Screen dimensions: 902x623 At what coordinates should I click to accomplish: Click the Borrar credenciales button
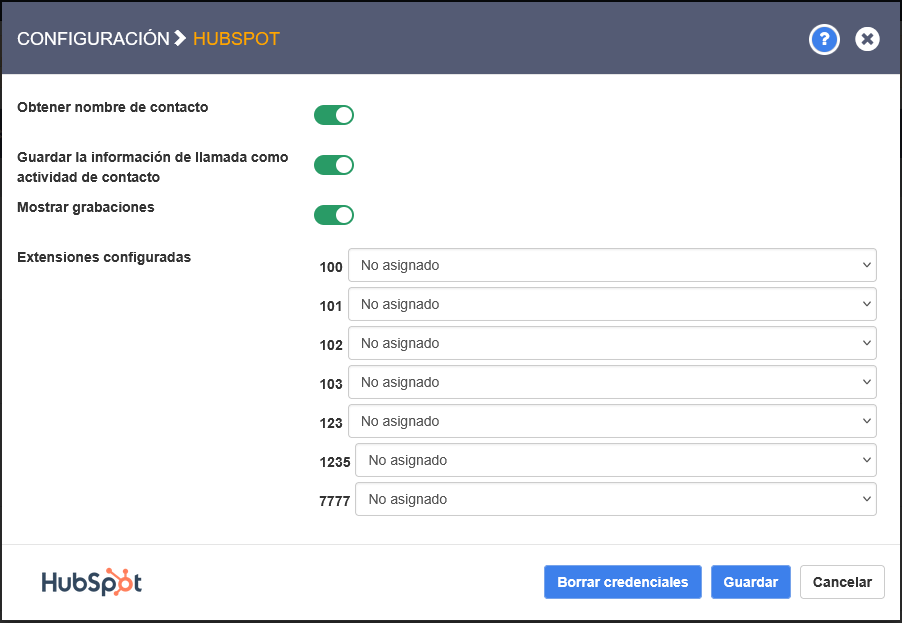click(622, 582)
